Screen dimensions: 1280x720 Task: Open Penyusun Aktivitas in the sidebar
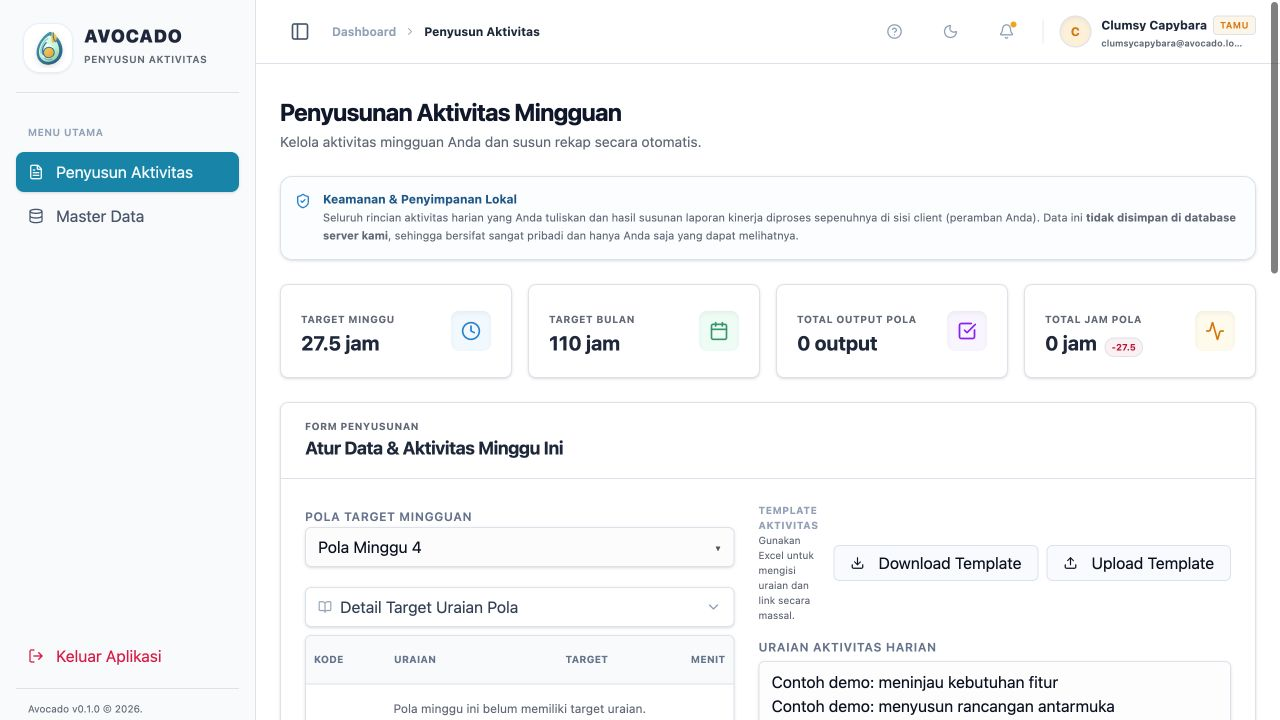pos(127,172)
